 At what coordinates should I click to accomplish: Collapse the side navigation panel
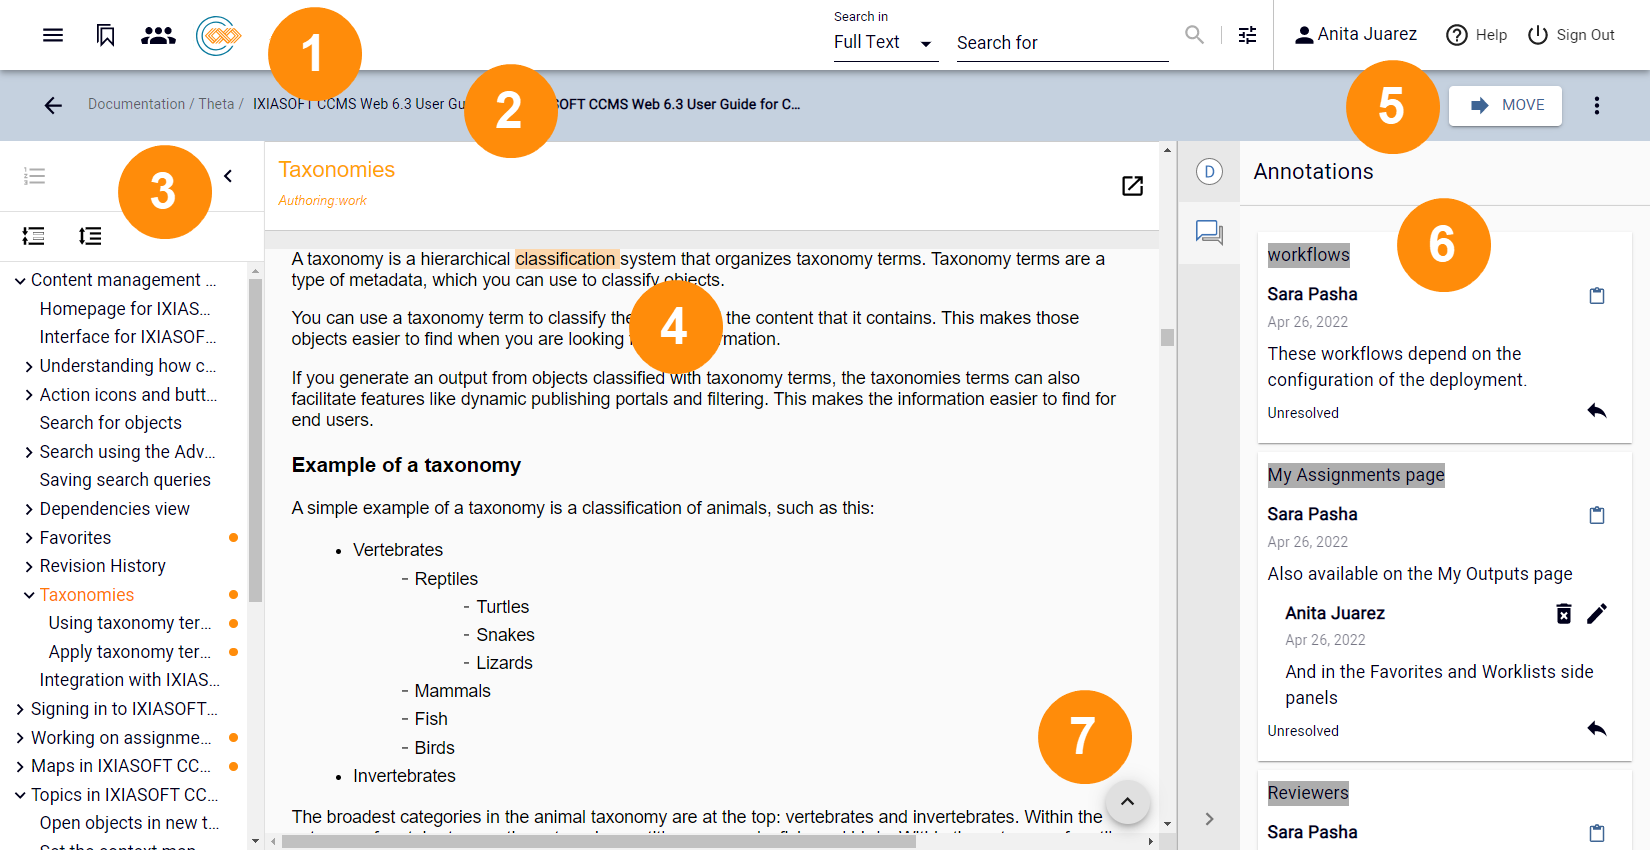pyautogui.click(x=228, y=176)
